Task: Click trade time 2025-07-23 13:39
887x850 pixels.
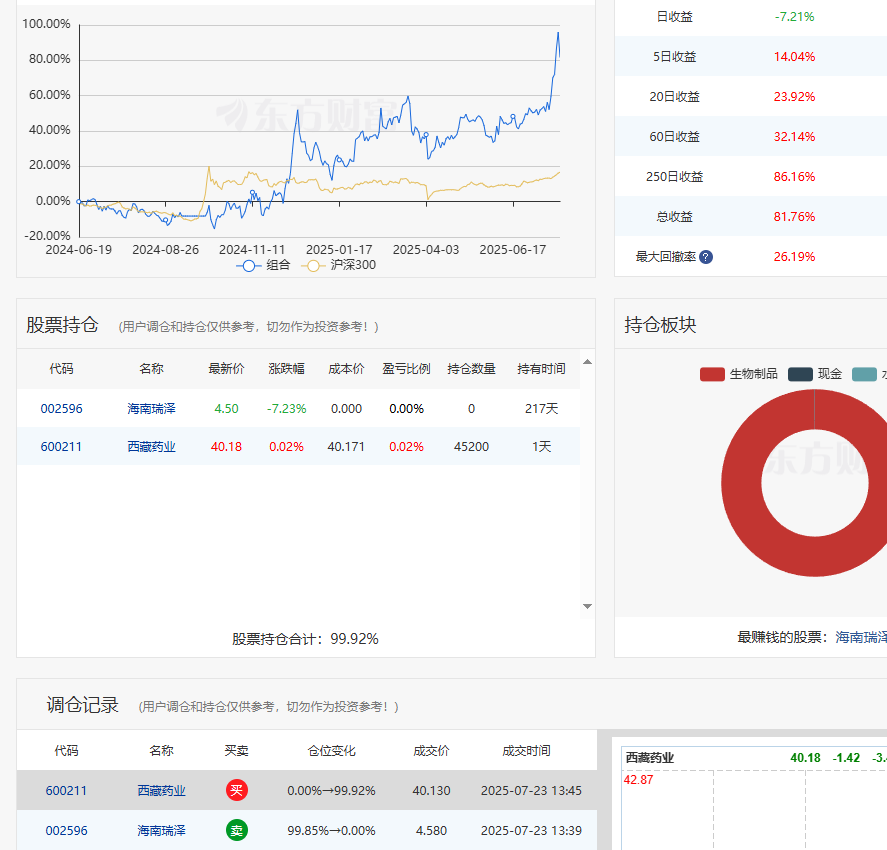Action: coord(531,830)
